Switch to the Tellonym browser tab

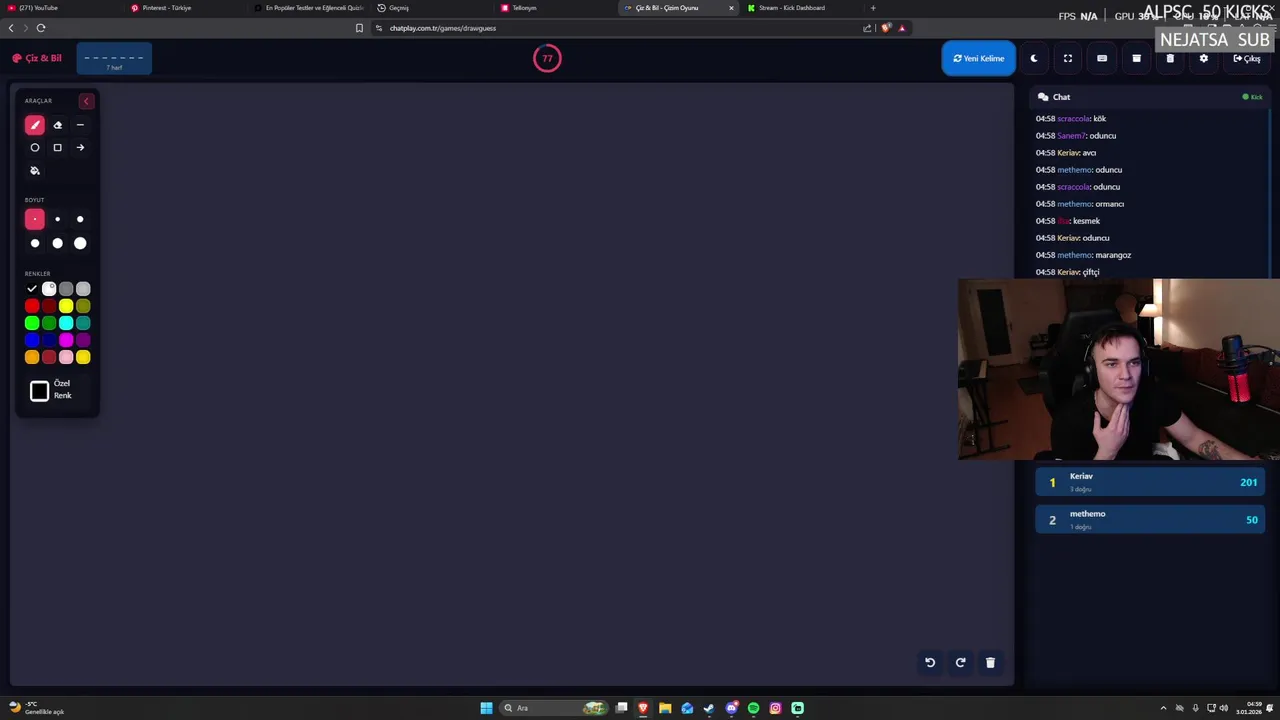click(555, 8)
